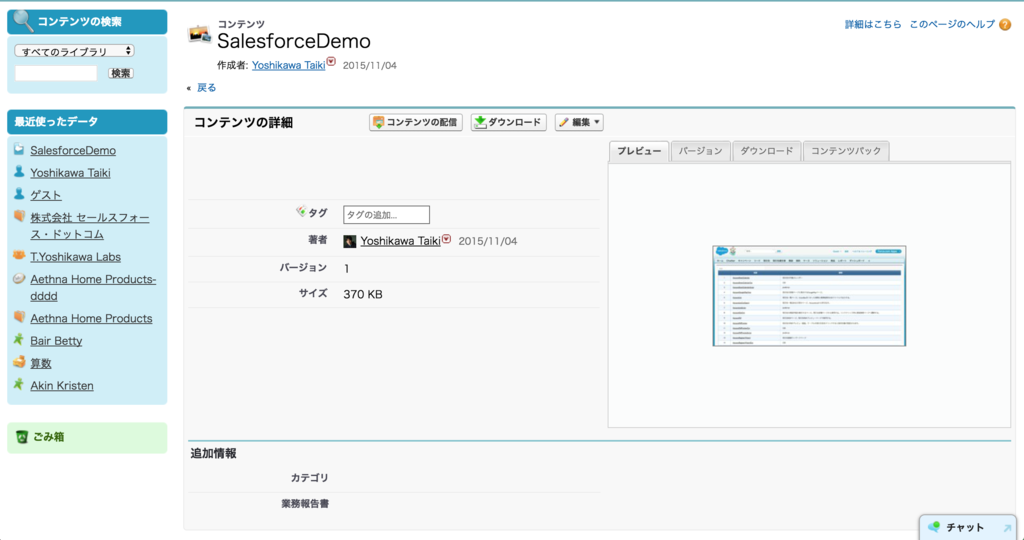1024x540 pixels.
Task: Open T.Yoshikawa Labs link
Action: 76,257
